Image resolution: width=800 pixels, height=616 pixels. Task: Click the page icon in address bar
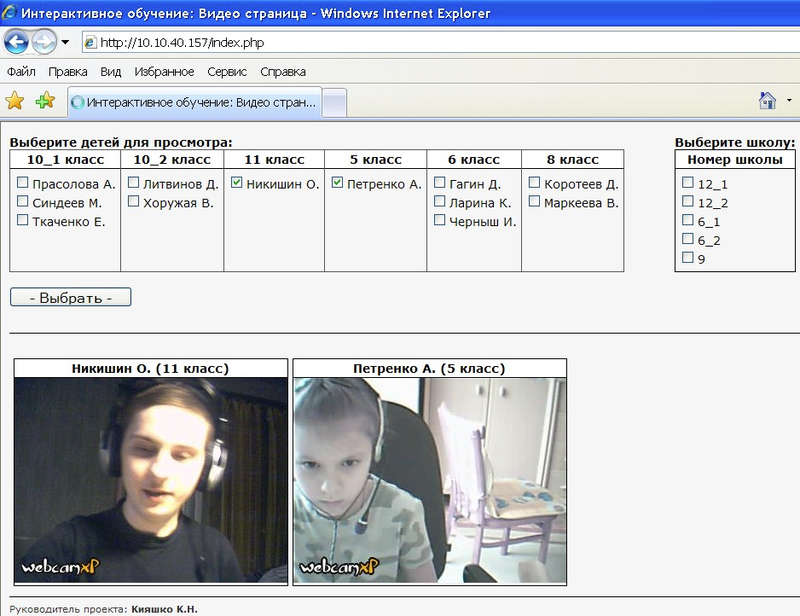pos(90,42)
